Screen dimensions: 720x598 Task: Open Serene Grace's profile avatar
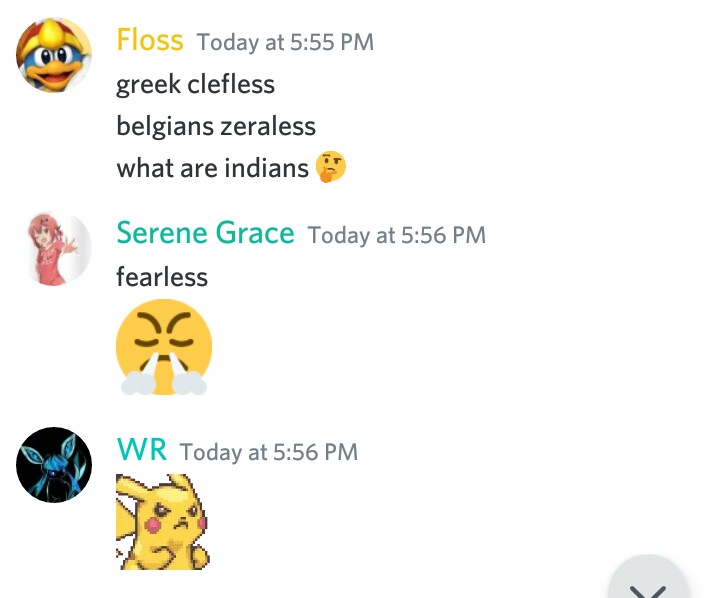[55, 247]
